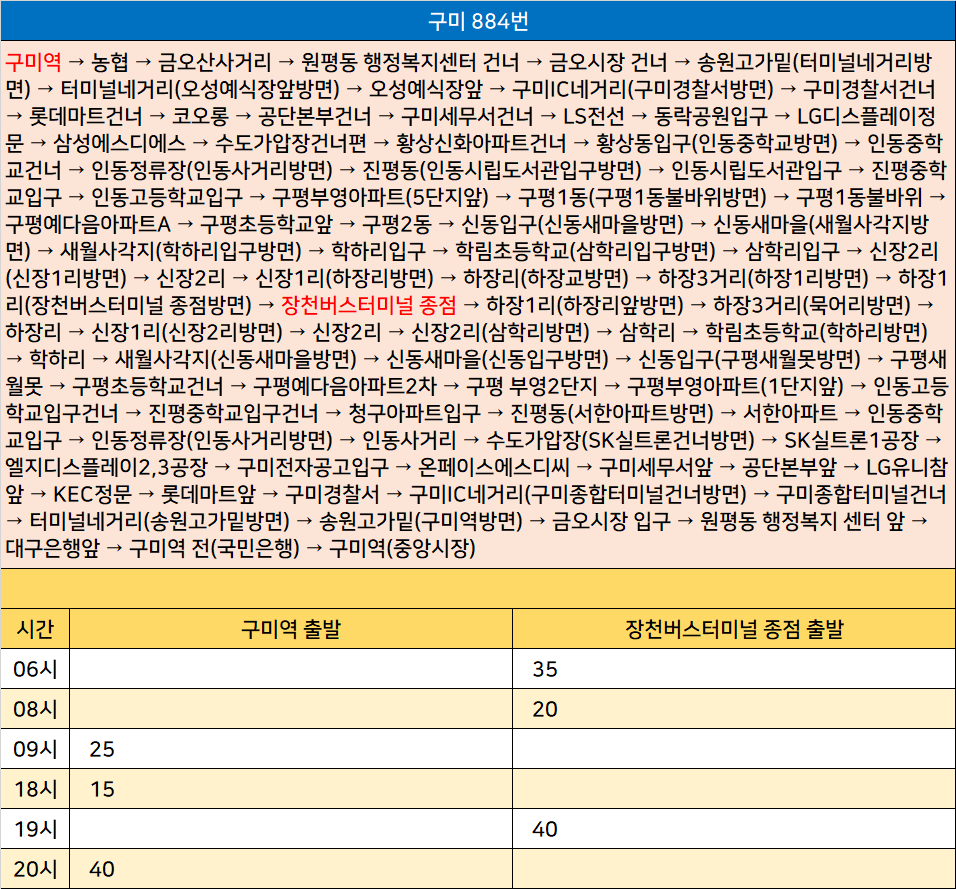
Task: Select the '08시' row label
Action: pos(35,709)
